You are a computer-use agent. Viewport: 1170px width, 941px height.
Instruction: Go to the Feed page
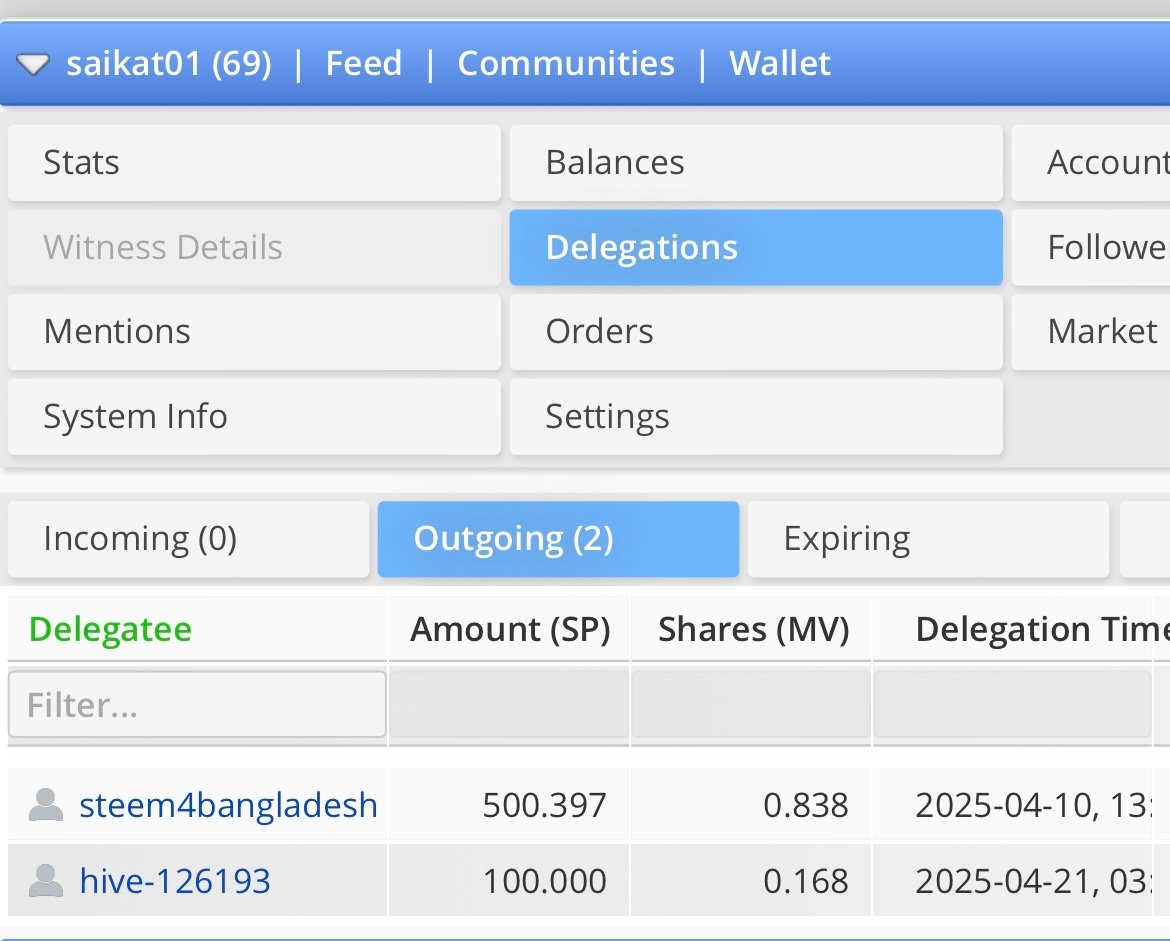pos(363,63)
